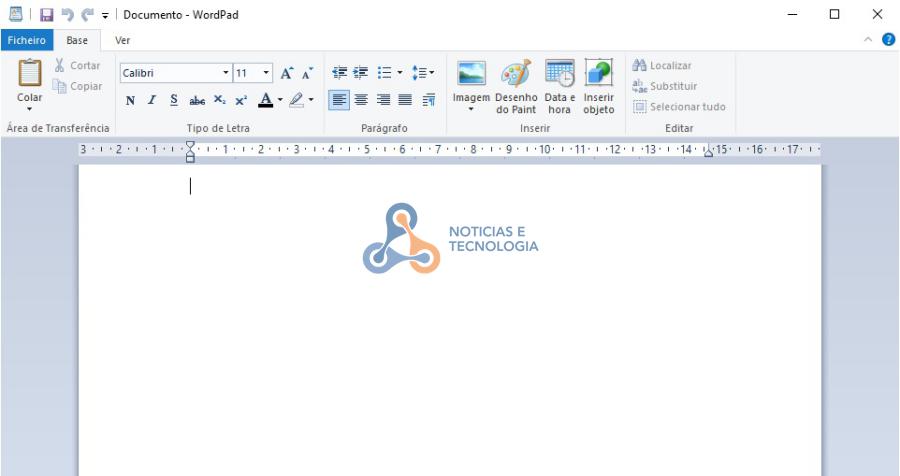
Task: Click the Localizar button
Action: [662, 65]
